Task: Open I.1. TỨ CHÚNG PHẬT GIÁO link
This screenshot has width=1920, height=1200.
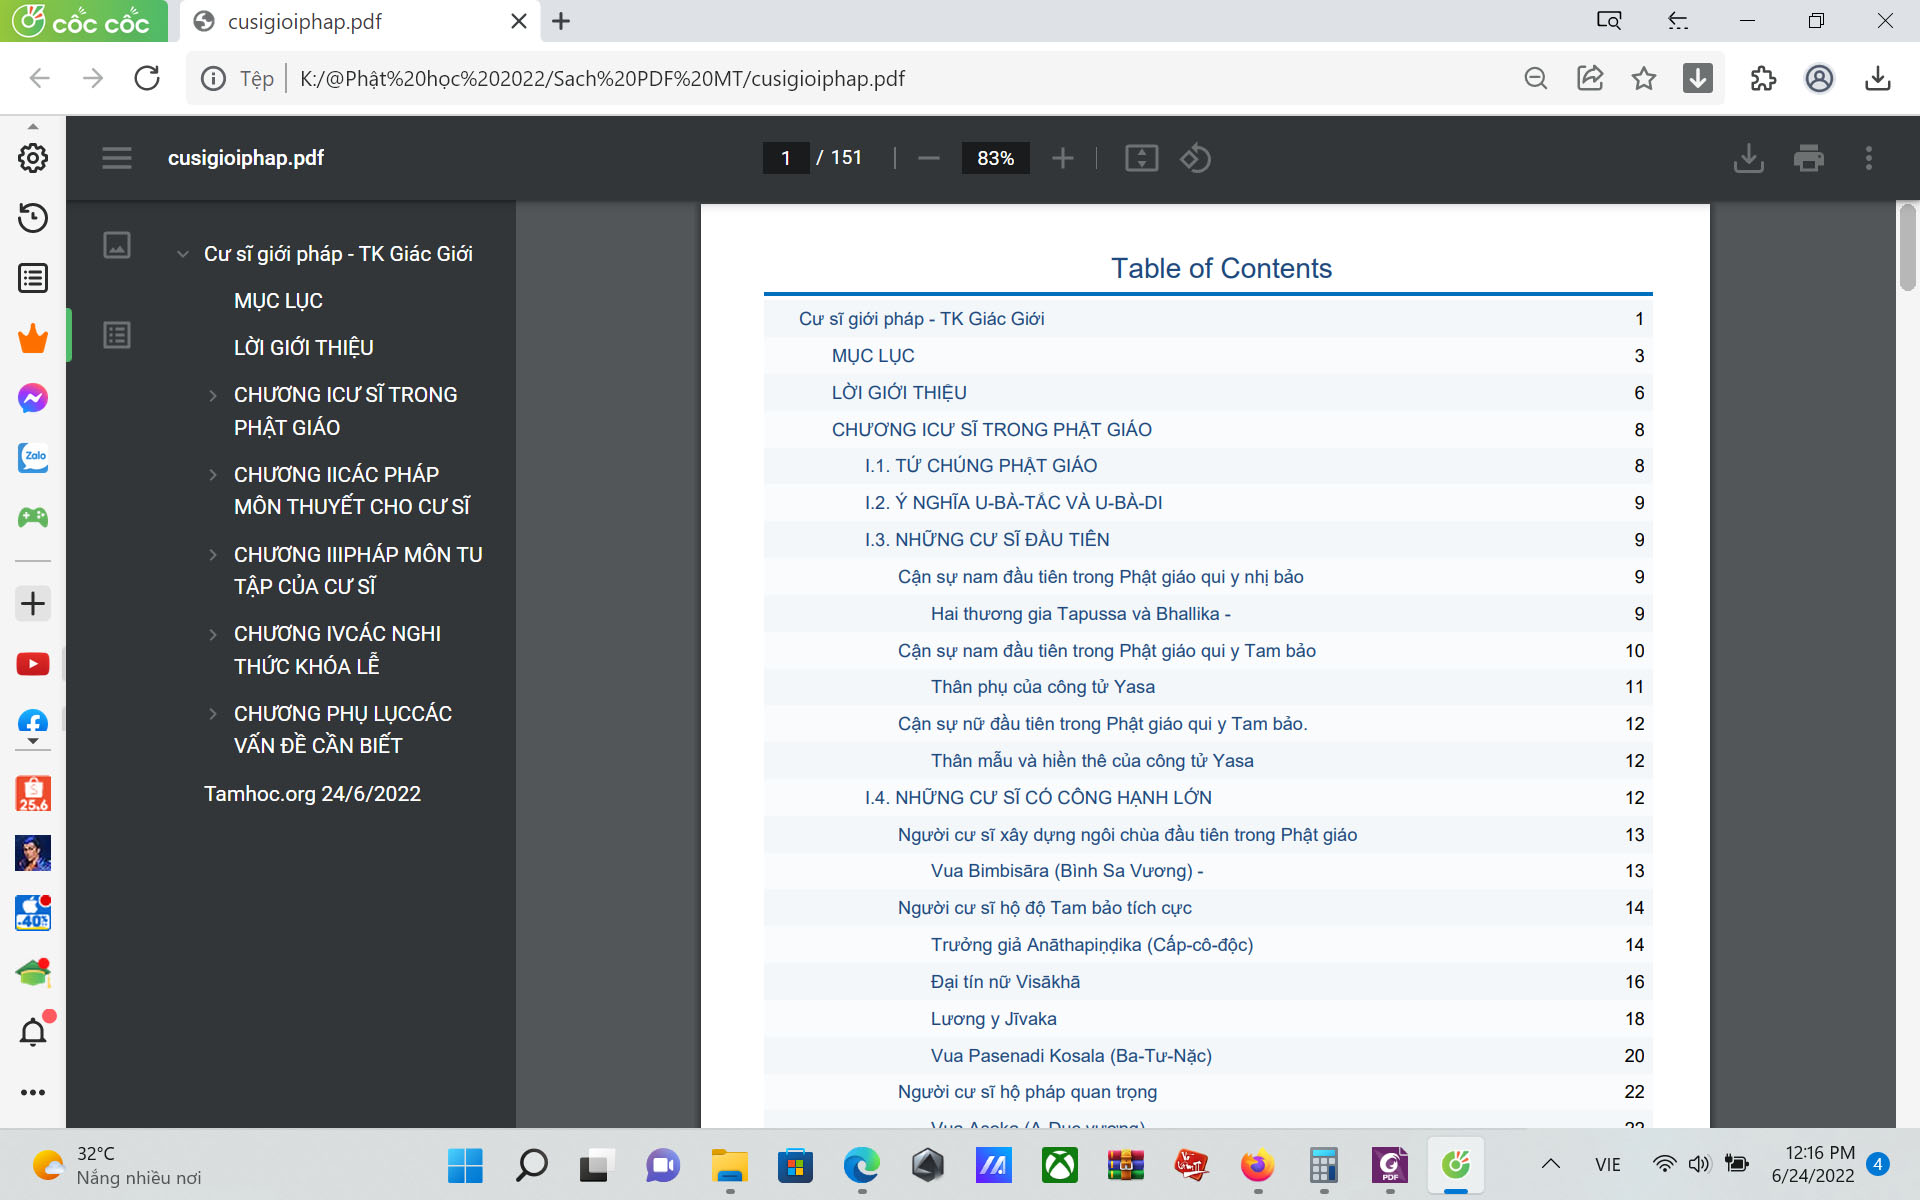Action: click(x=981, y=466)
